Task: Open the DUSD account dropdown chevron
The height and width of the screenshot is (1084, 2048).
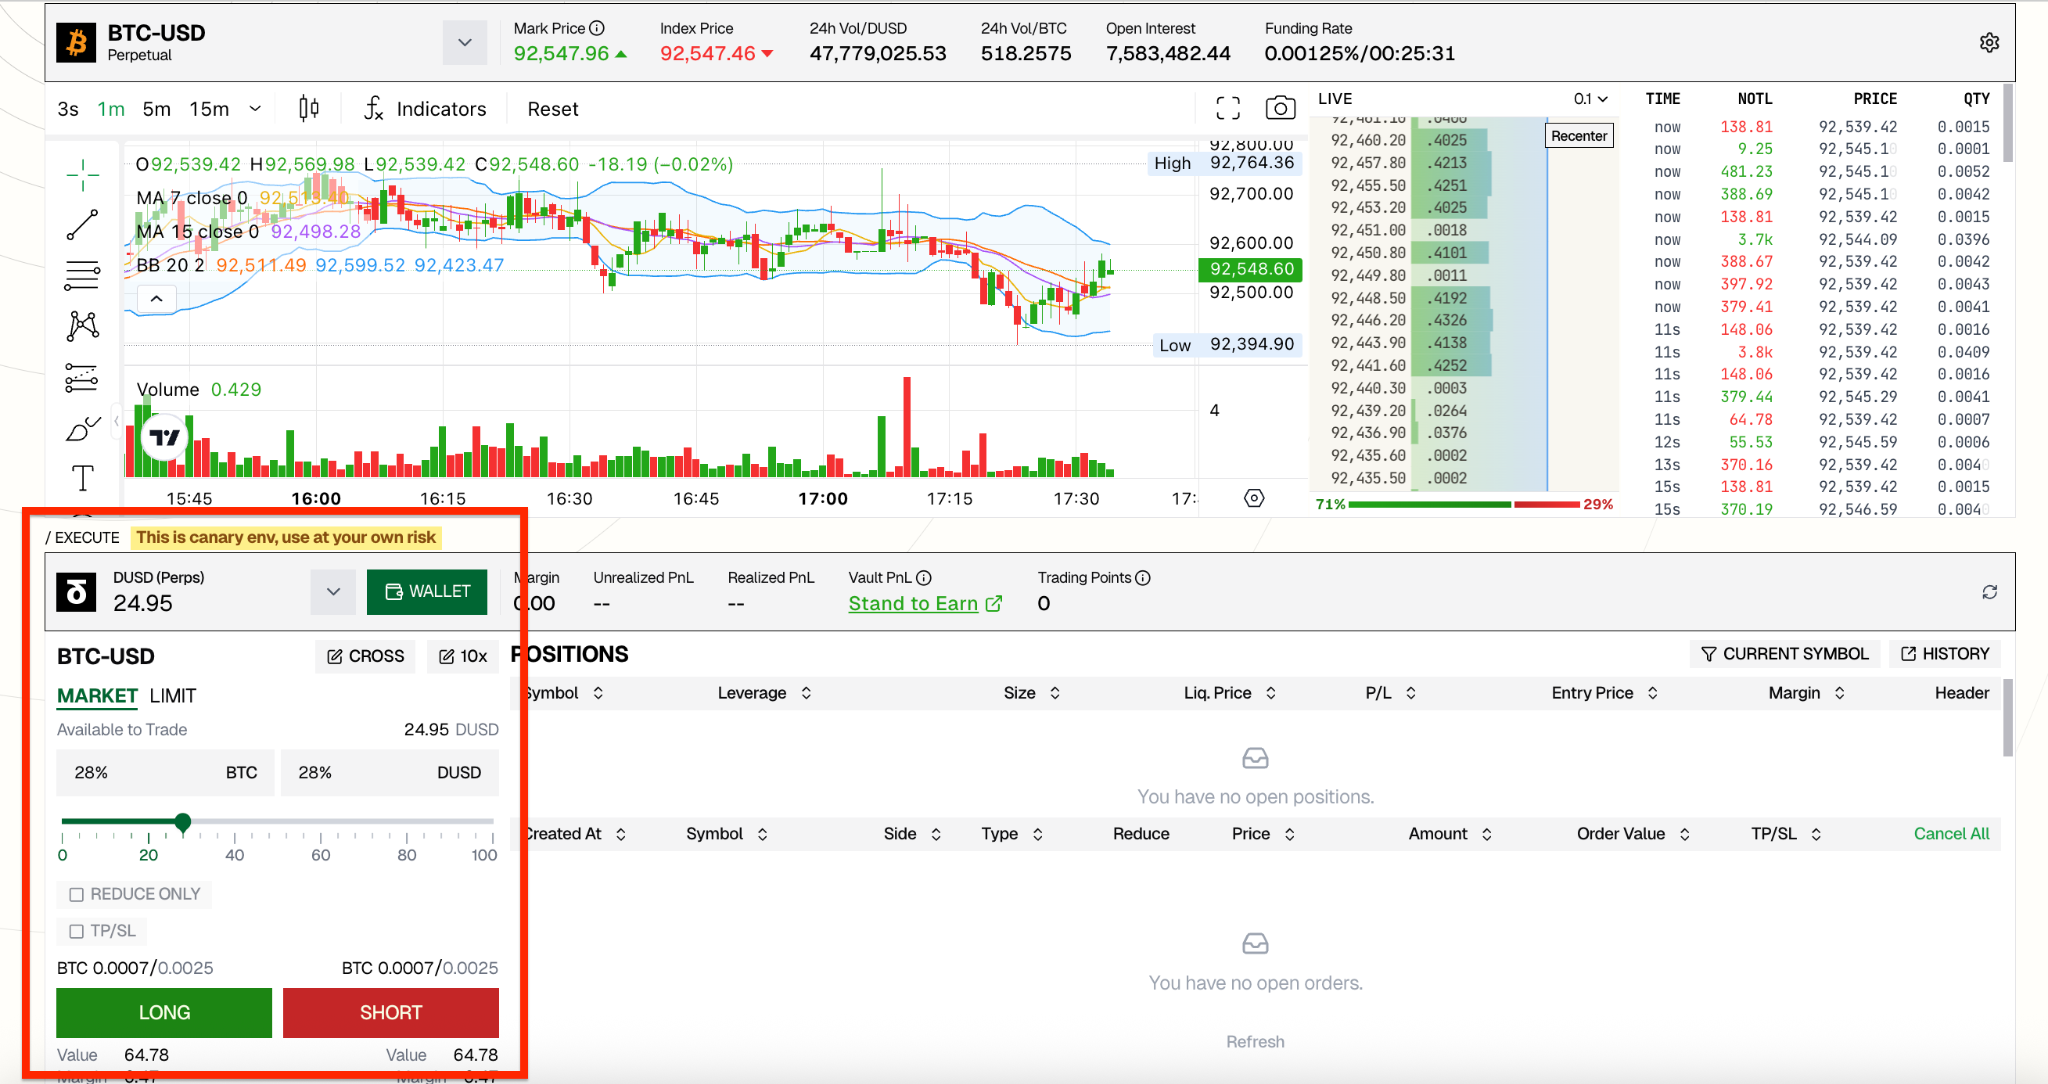Action: coord(333,591)
